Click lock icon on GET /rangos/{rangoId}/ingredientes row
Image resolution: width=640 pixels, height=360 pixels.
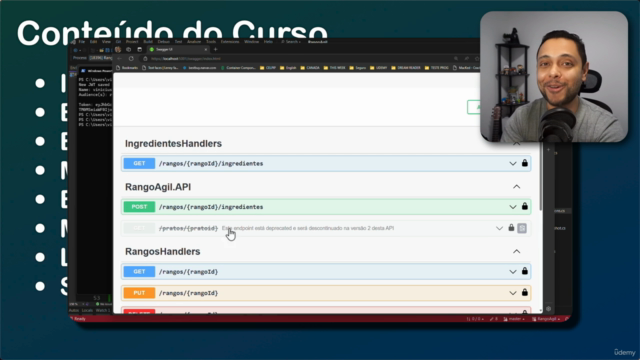[524, 163]
